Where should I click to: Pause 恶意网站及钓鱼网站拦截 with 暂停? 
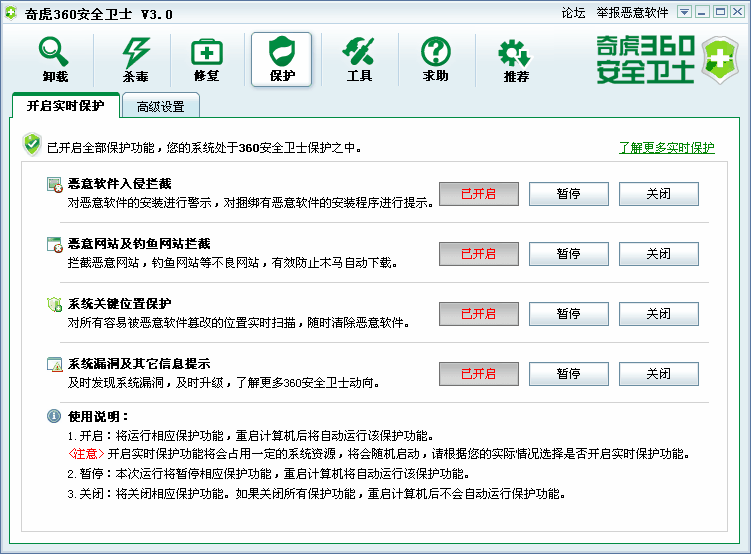tap(569, 254)
